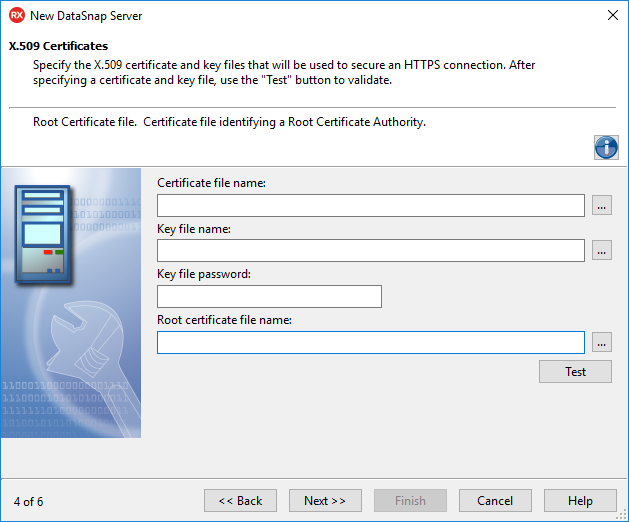The width and height of the screenshot is (629, 522).
Task: Browse for the certificate file
Action: pyautogui.click(x=601, y=205)
